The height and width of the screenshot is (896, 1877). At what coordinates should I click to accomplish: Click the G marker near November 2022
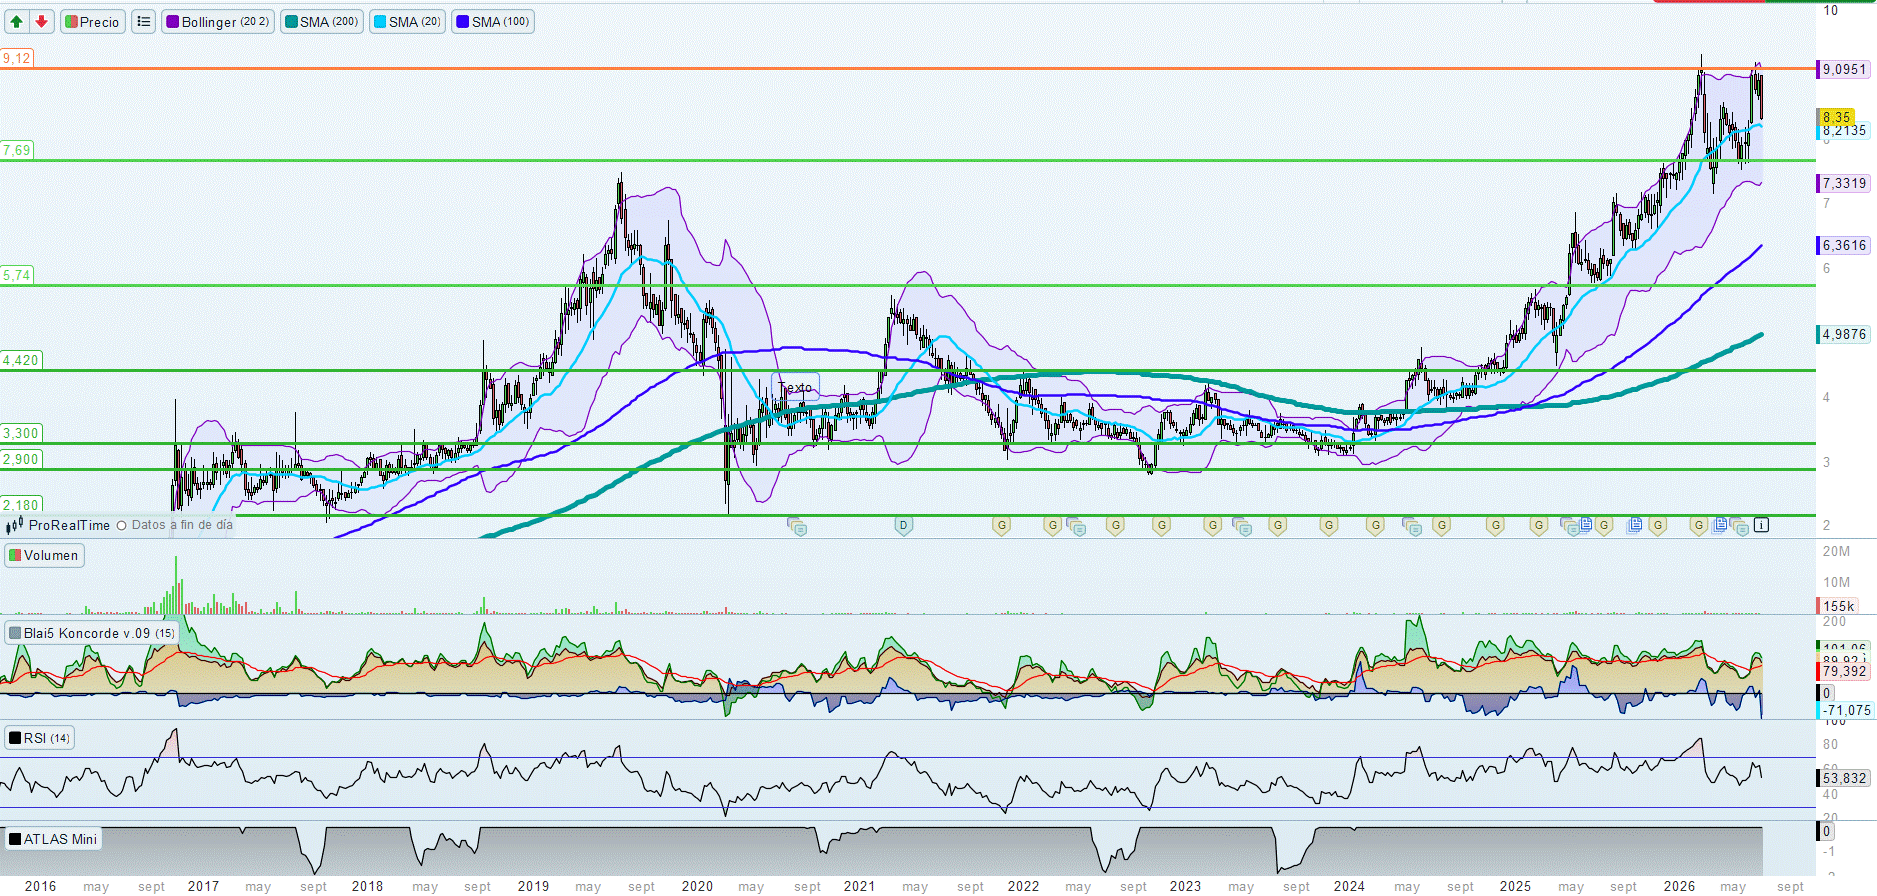(x=1161, y=525)
